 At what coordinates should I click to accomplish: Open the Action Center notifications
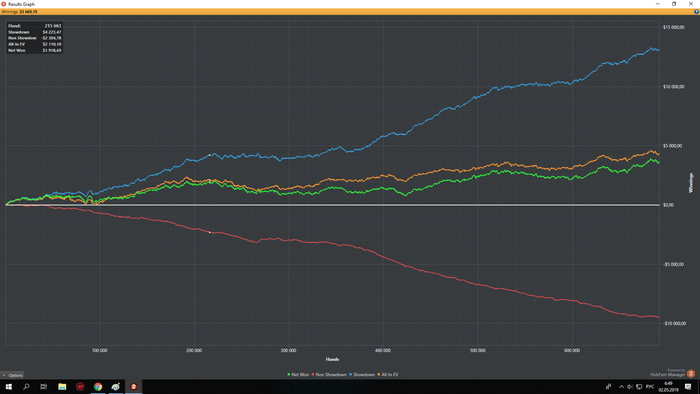(688, 386)
